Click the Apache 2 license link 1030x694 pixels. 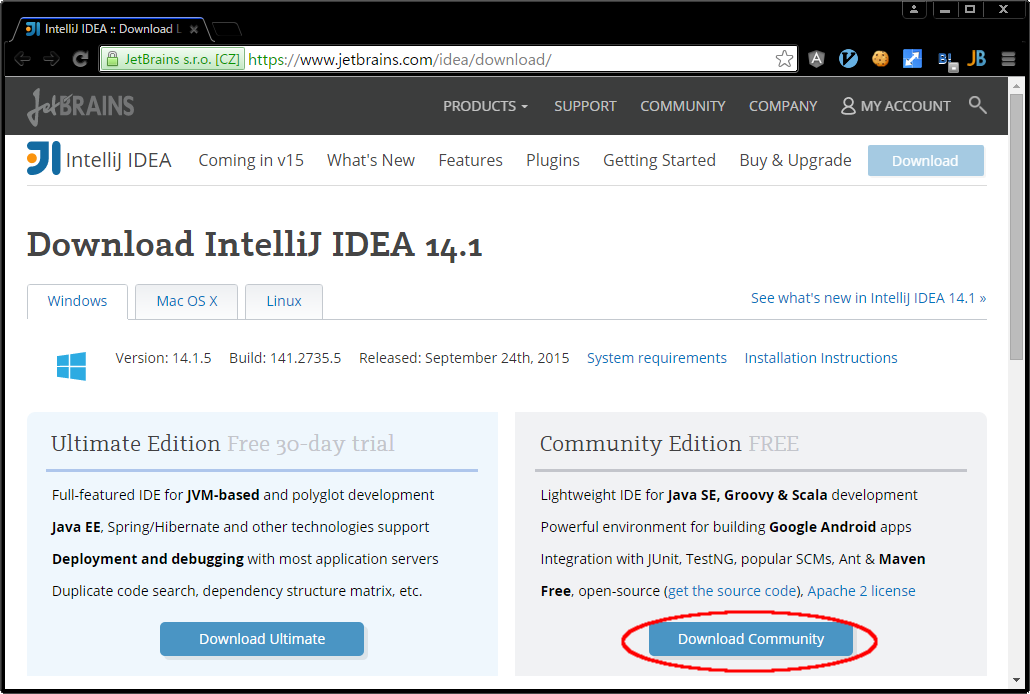point(861,590)
